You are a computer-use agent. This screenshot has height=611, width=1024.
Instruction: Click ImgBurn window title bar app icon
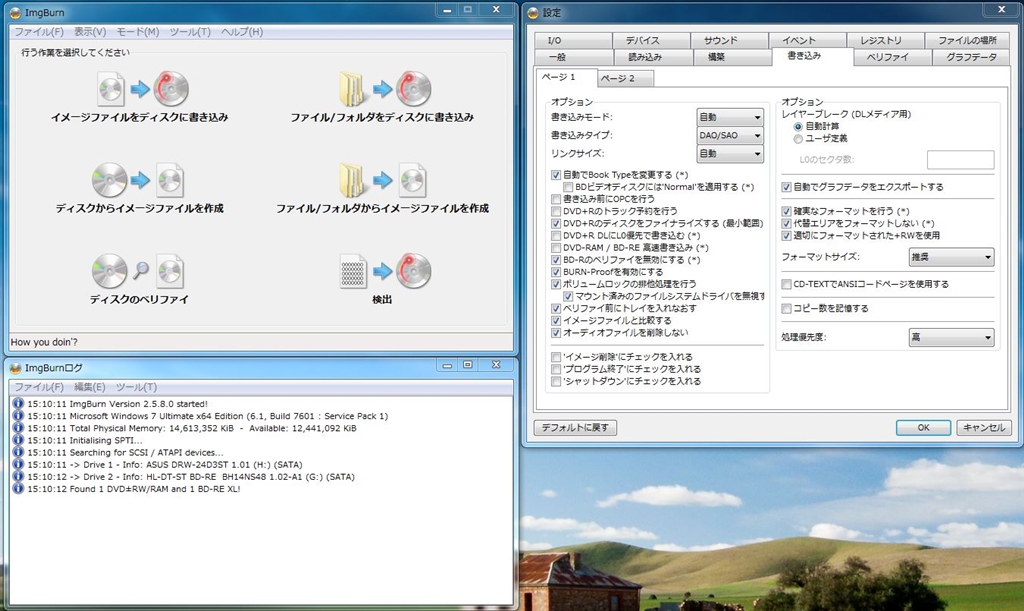(x=16, y=12)
